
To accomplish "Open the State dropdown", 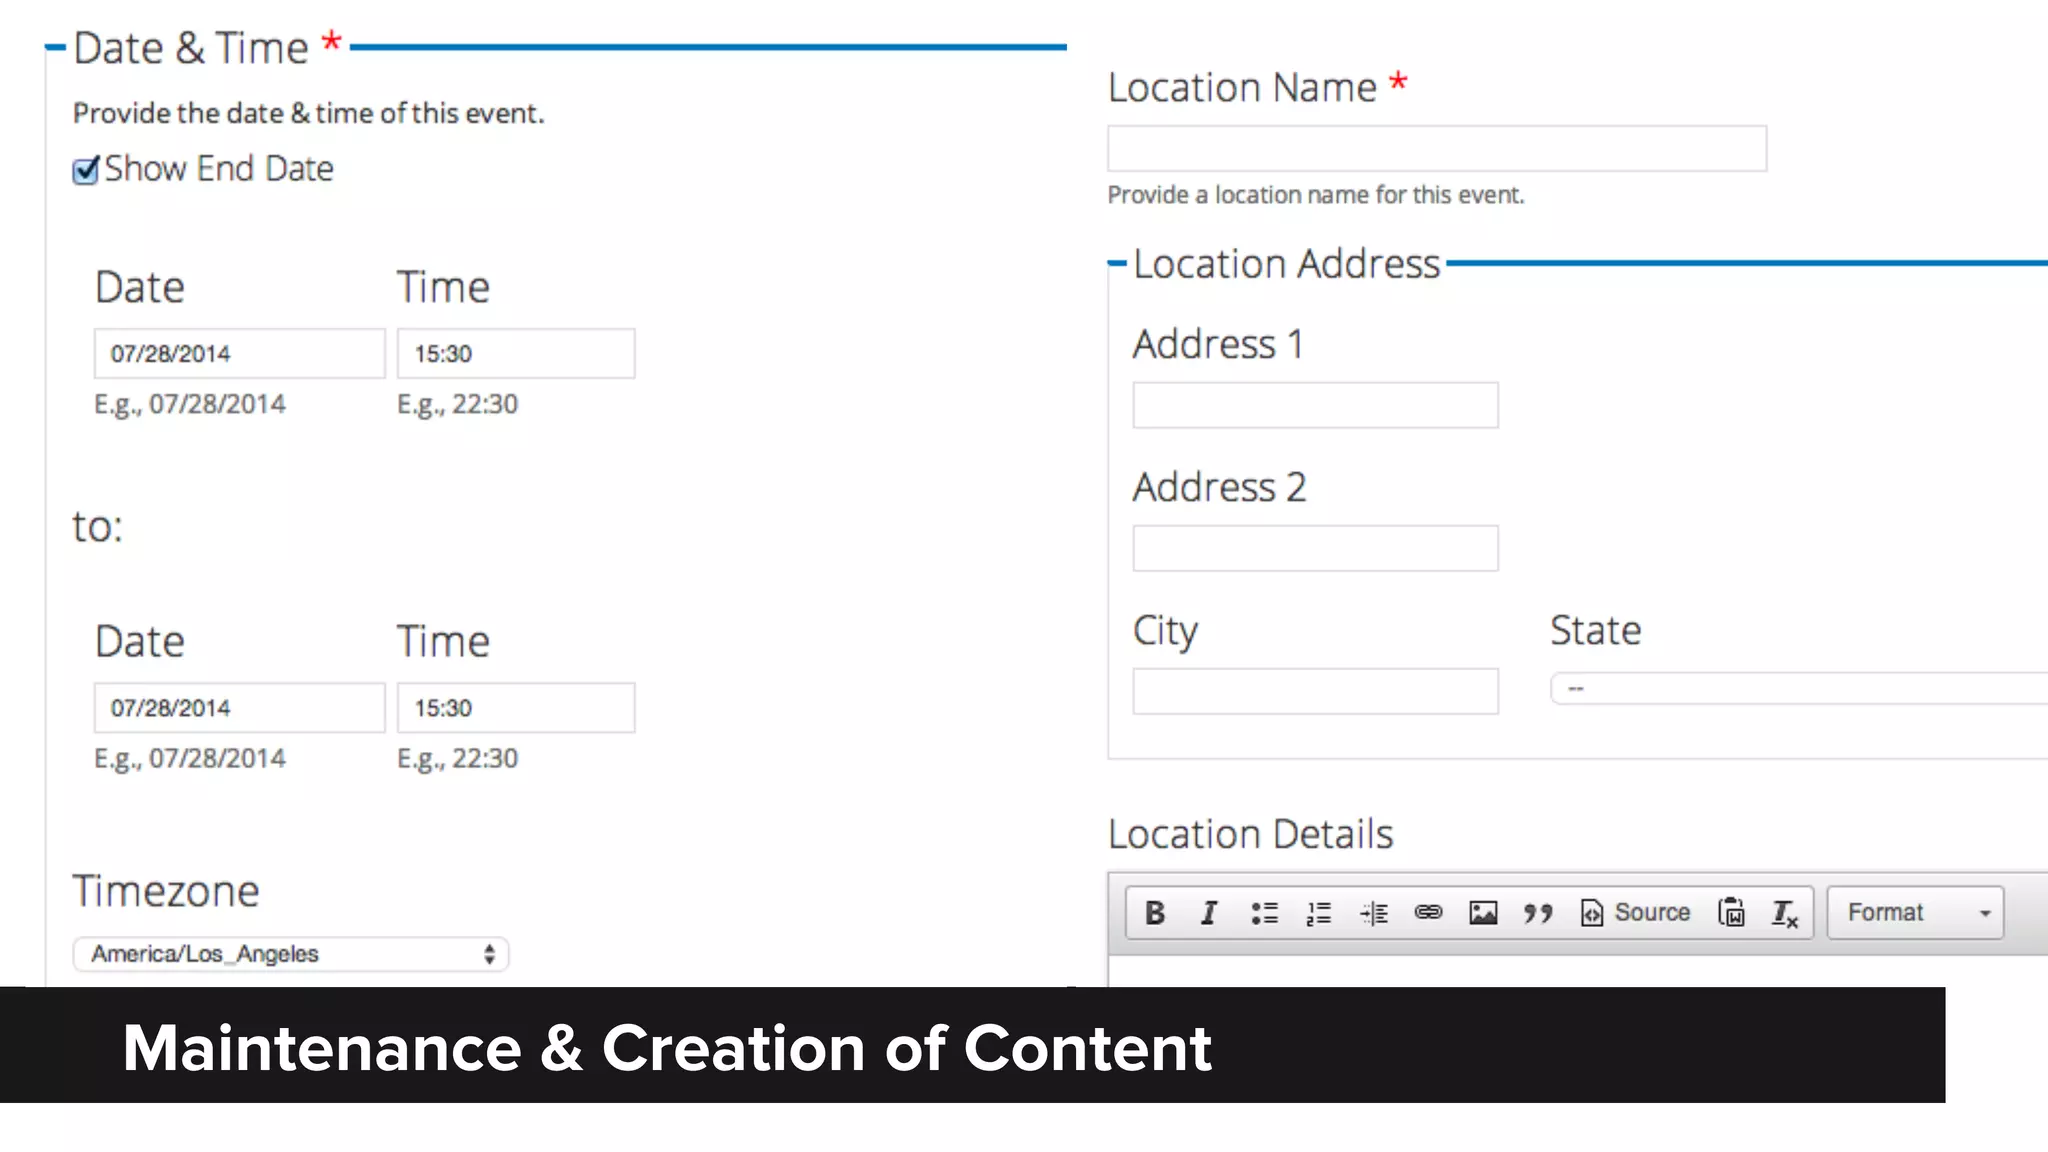I will (x=1800, y=689).
